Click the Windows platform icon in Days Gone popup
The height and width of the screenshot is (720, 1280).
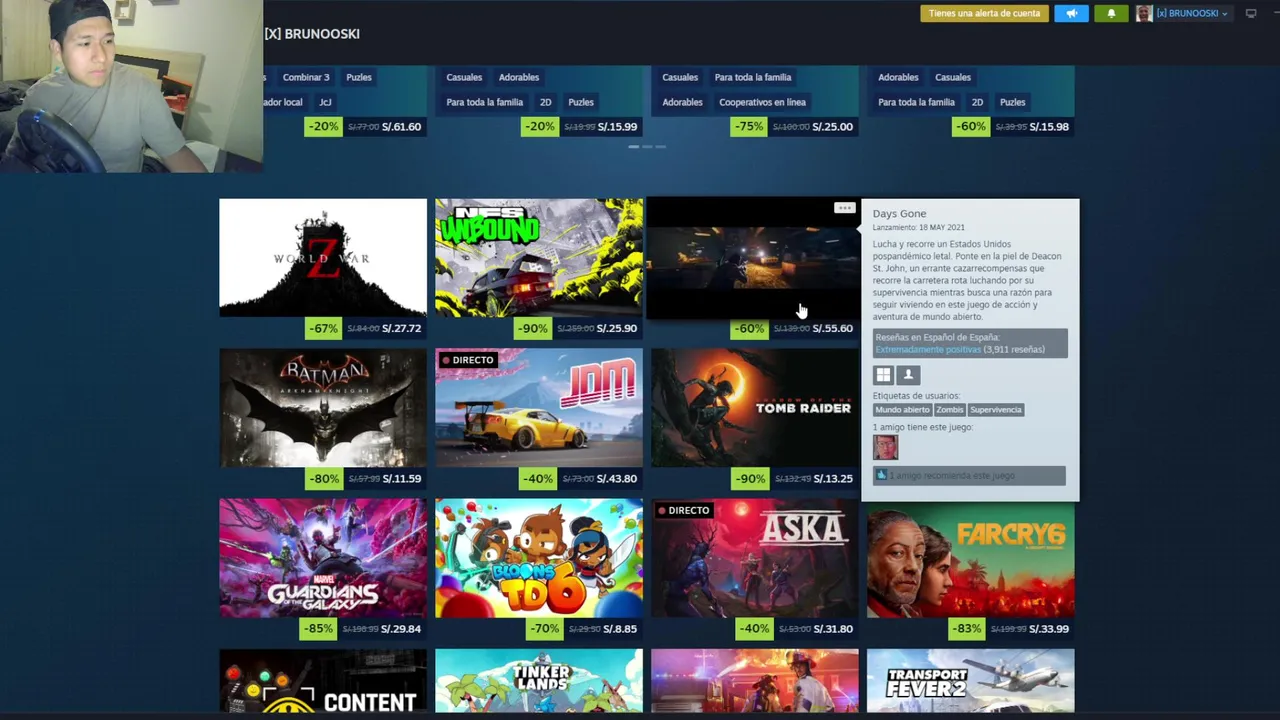(x=883, y=375)
